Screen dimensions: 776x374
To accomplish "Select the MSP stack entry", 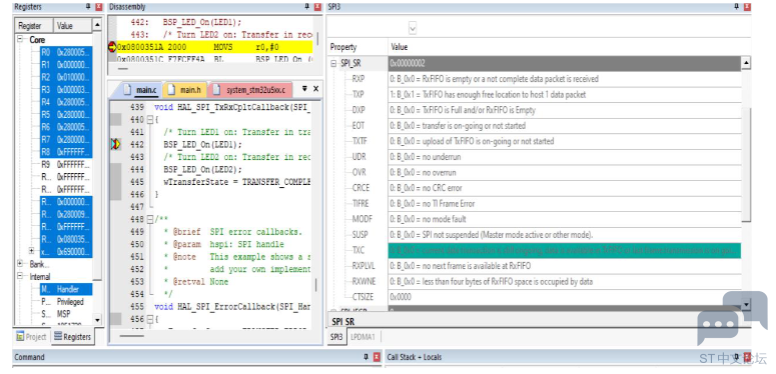I will [x=66, y=314].
